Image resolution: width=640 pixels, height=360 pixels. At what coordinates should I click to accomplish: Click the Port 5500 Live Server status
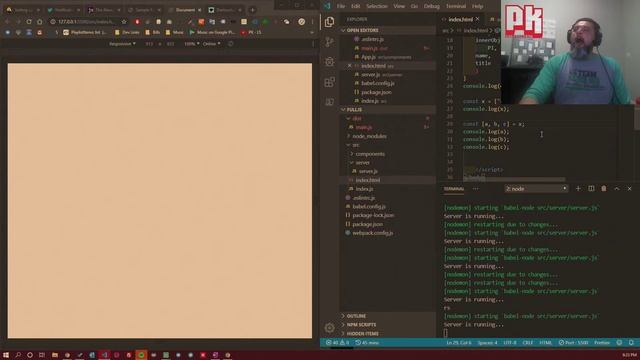[573, 343]
